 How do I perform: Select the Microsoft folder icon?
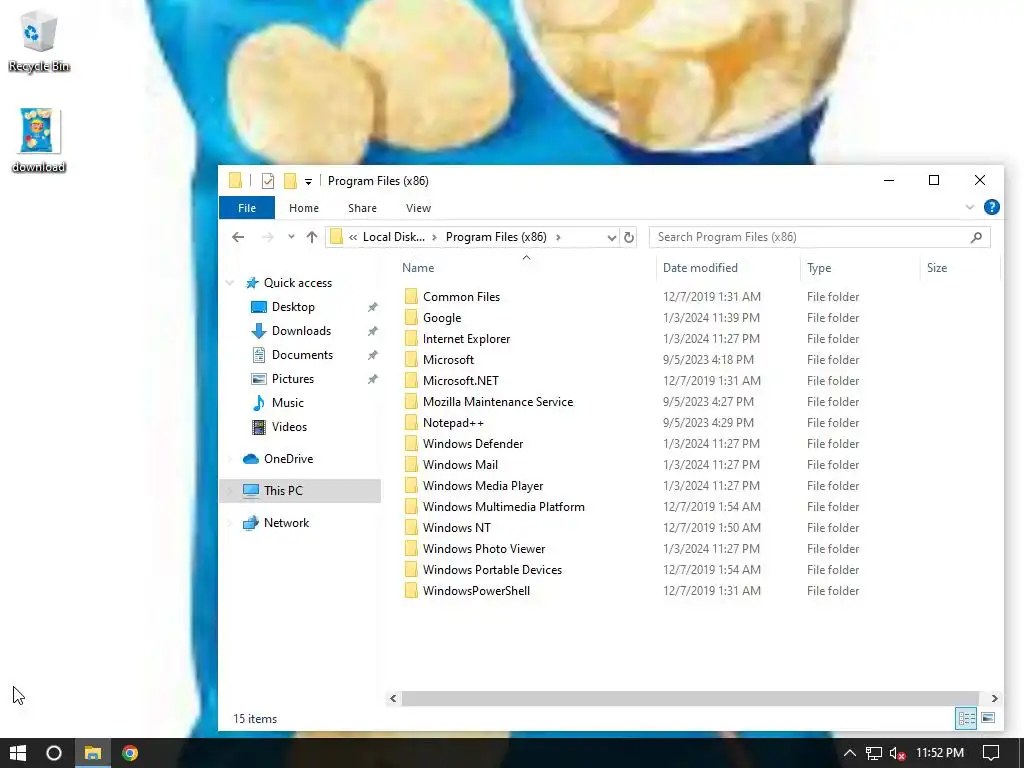[x=411, y=360]
